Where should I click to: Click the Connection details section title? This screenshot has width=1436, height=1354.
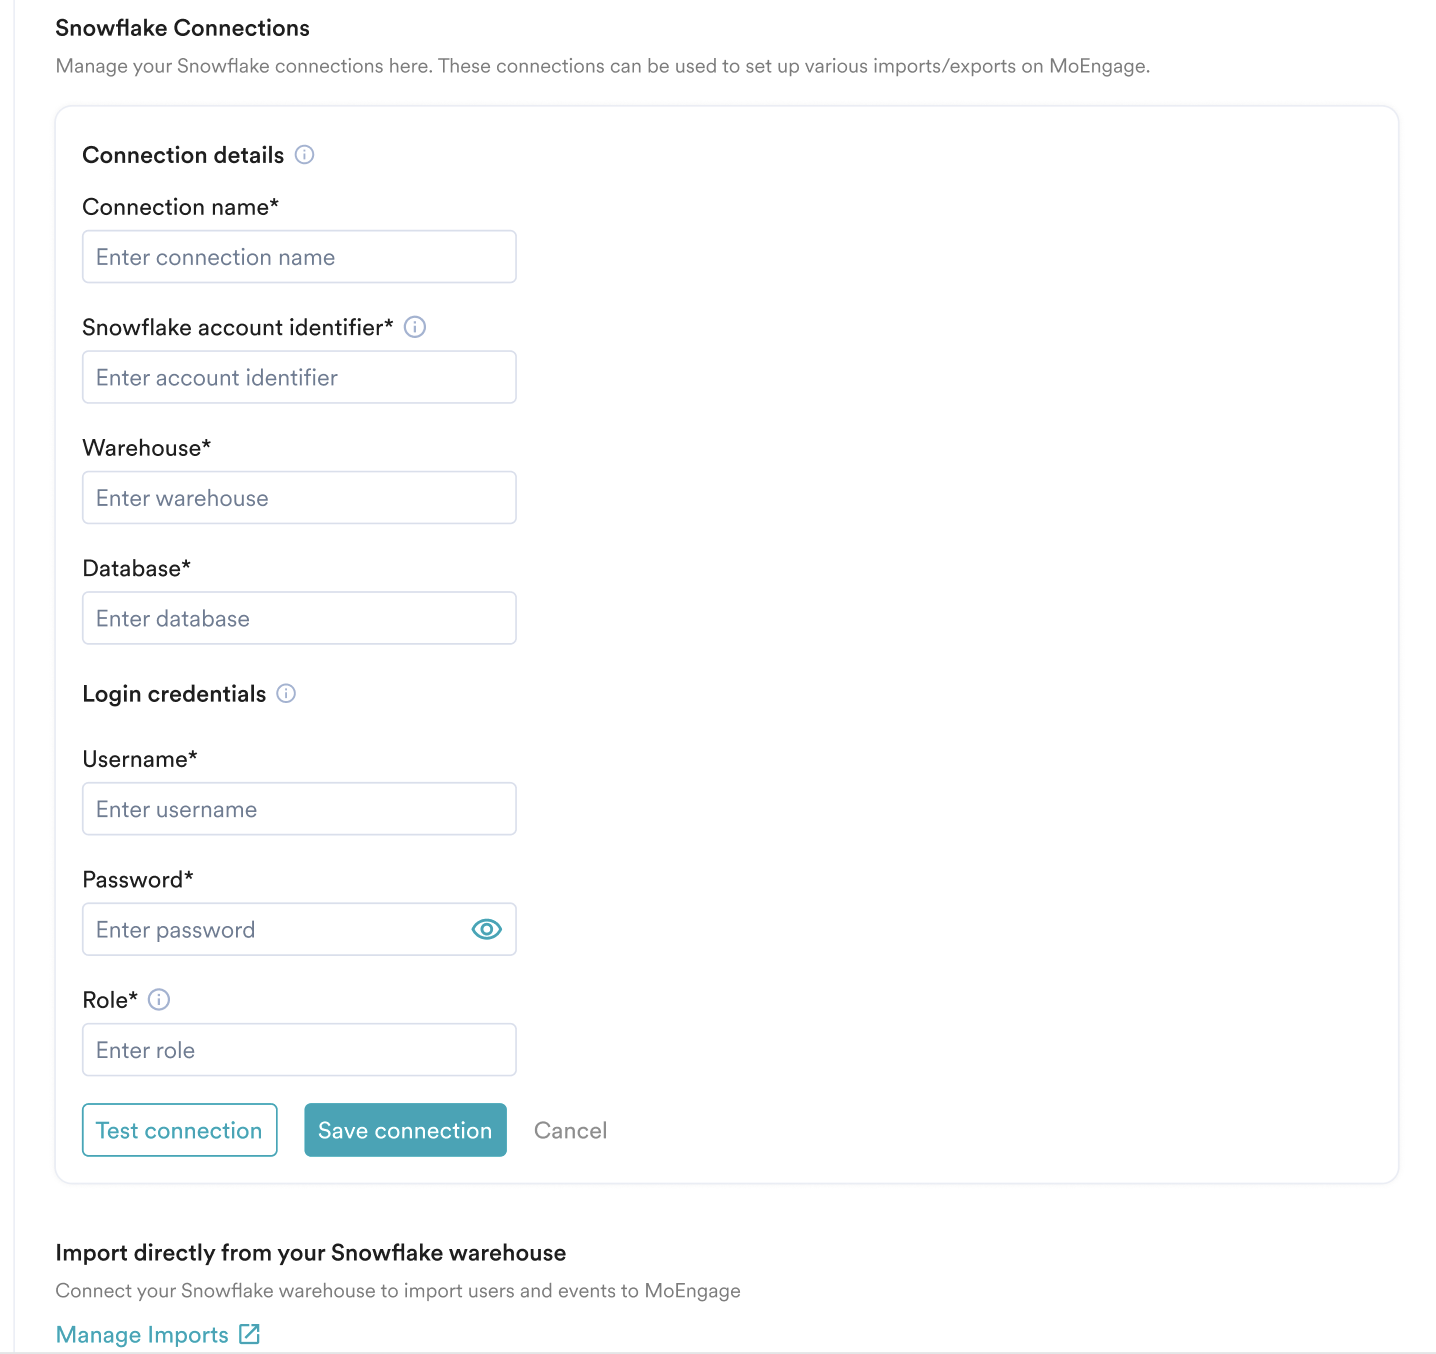point(183,155)
